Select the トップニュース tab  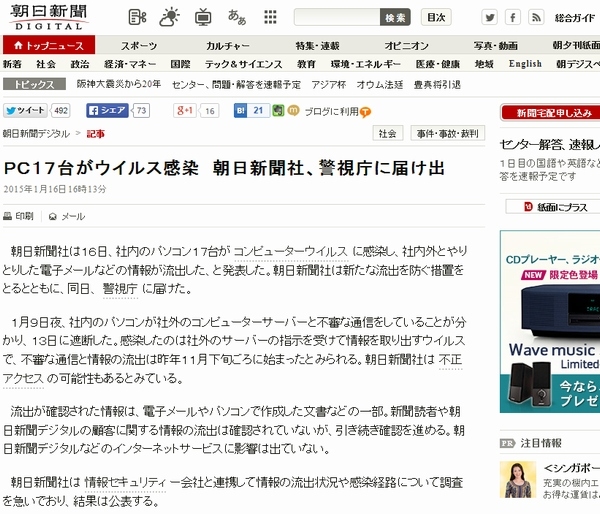point(49,45)
